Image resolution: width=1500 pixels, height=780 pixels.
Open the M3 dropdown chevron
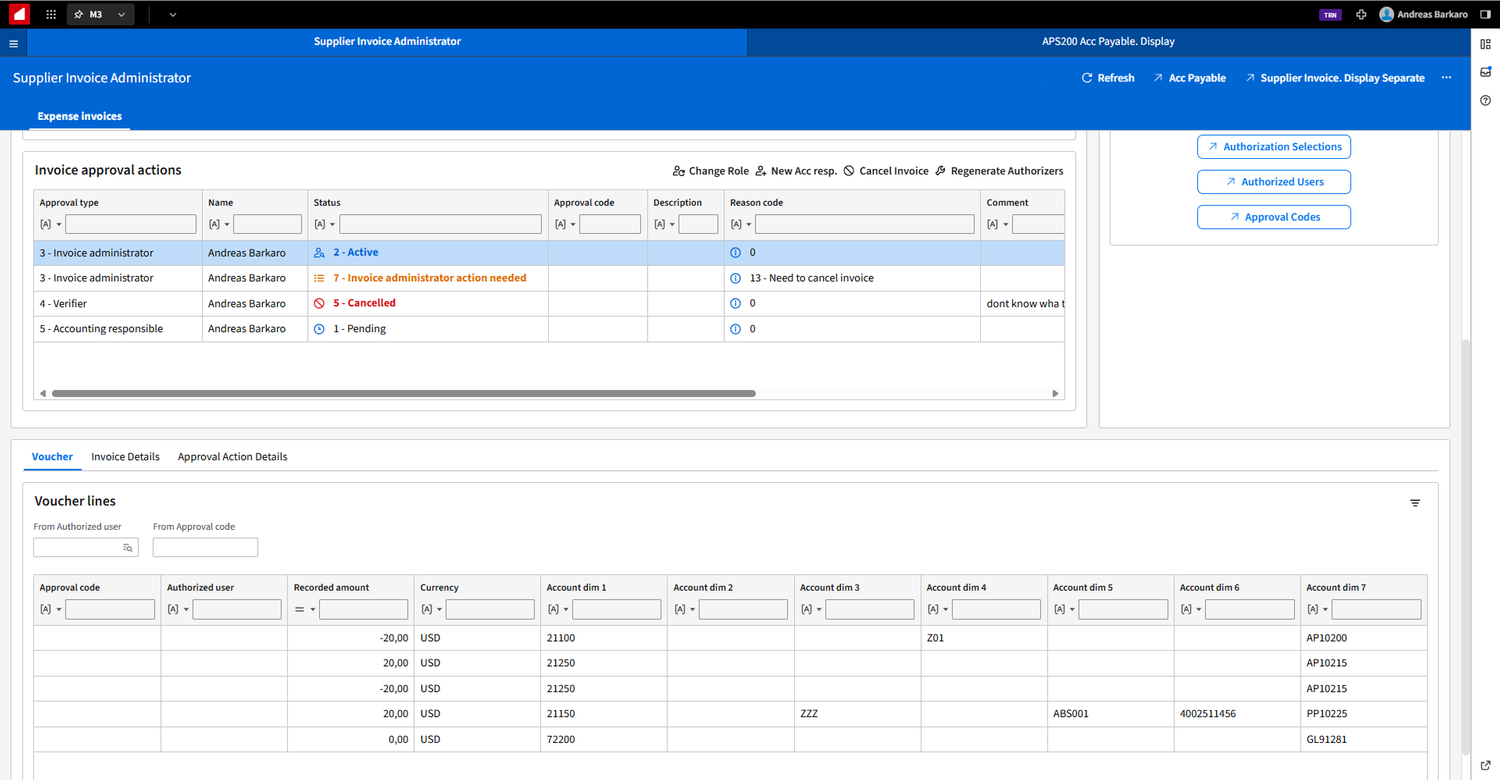(x=121, y=14)
